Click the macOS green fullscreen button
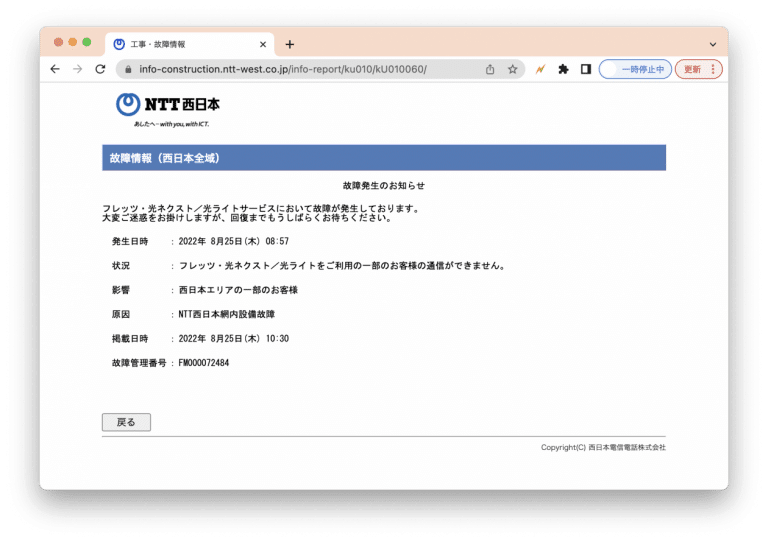 coord(87,42)
